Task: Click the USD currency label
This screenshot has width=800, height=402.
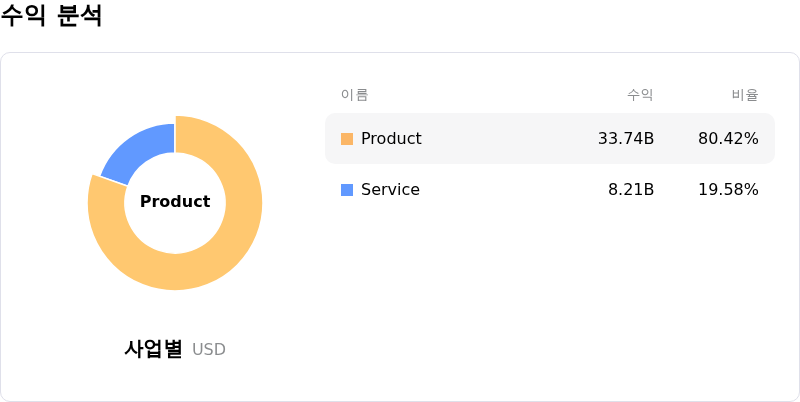Action: (x=209, y=350)
